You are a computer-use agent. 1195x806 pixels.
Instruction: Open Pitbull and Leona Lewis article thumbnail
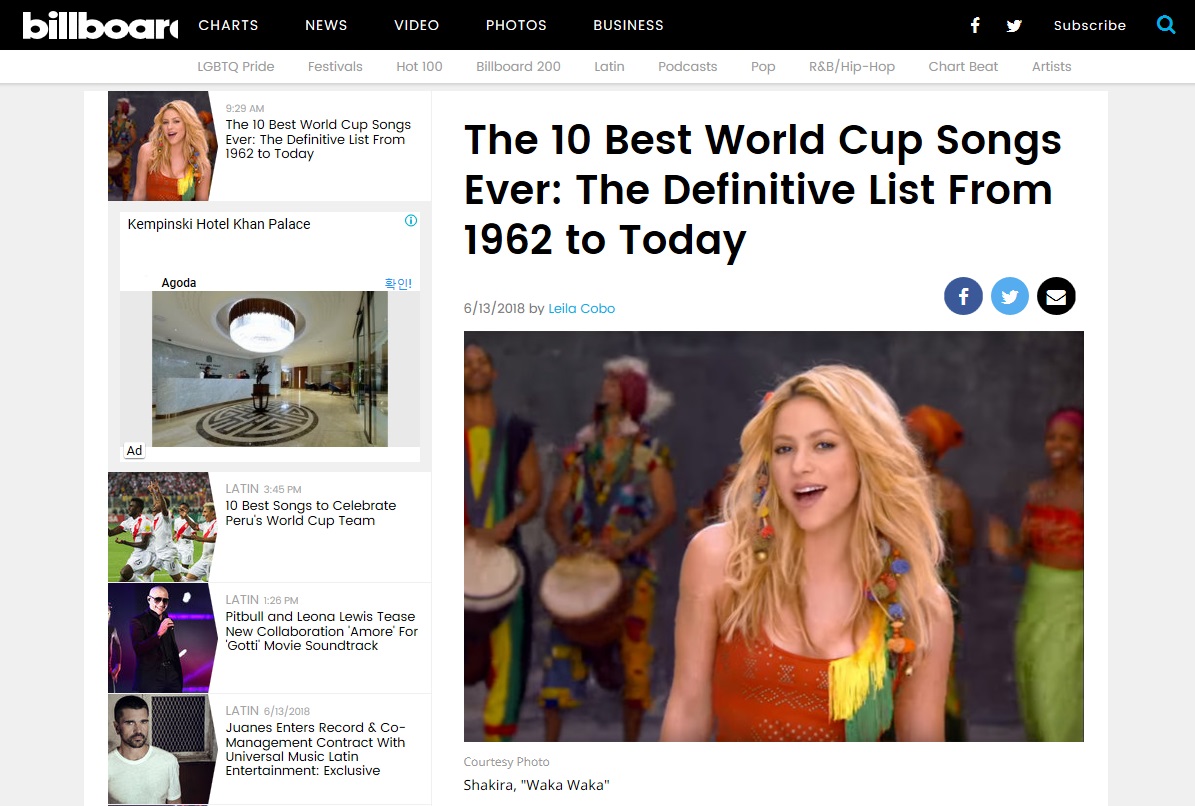tap(161, 638)
